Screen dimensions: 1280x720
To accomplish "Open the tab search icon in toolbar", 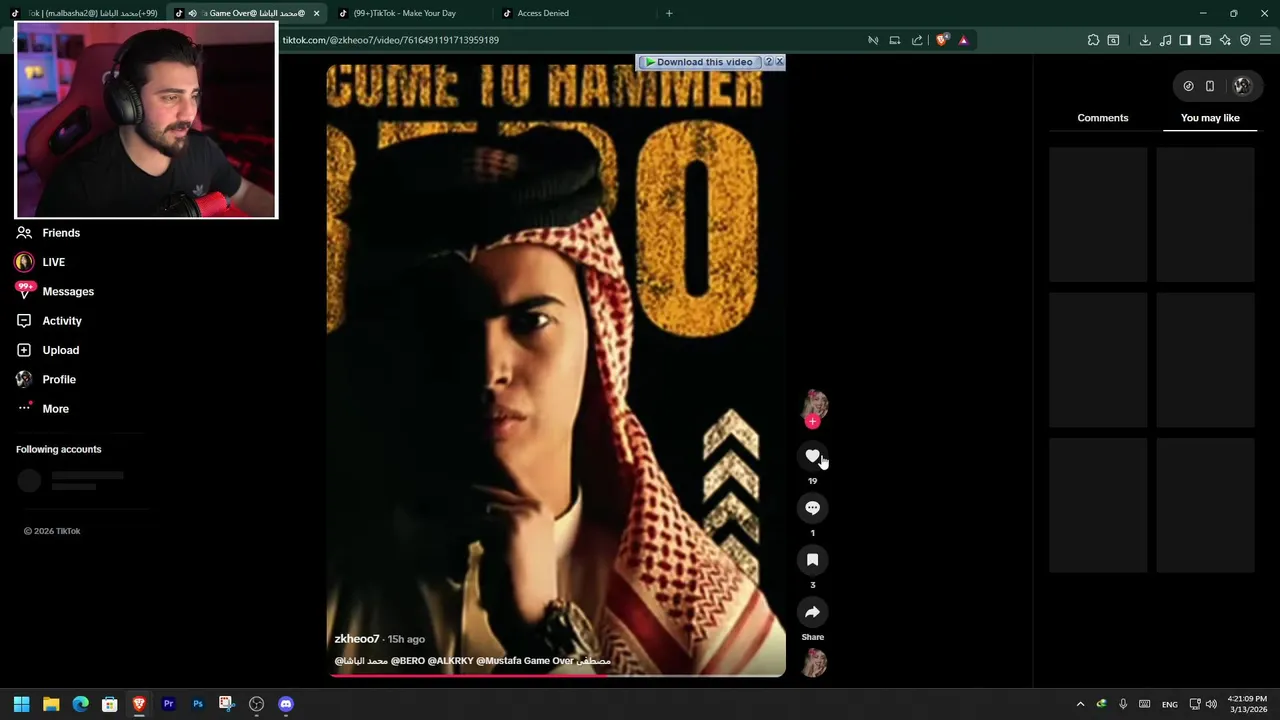I will pyautogui.click(x=1113, y=40).
